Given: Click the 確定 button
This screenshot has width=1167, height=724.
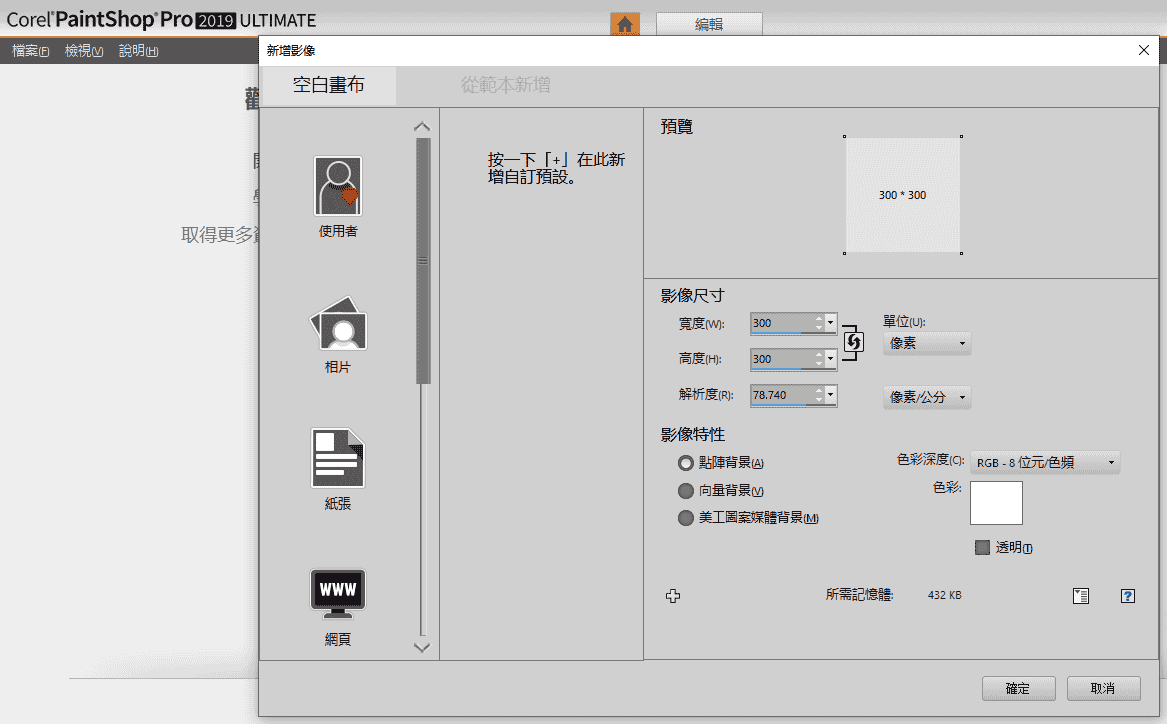Looking at the screenshot, I should pos(1017,688).
